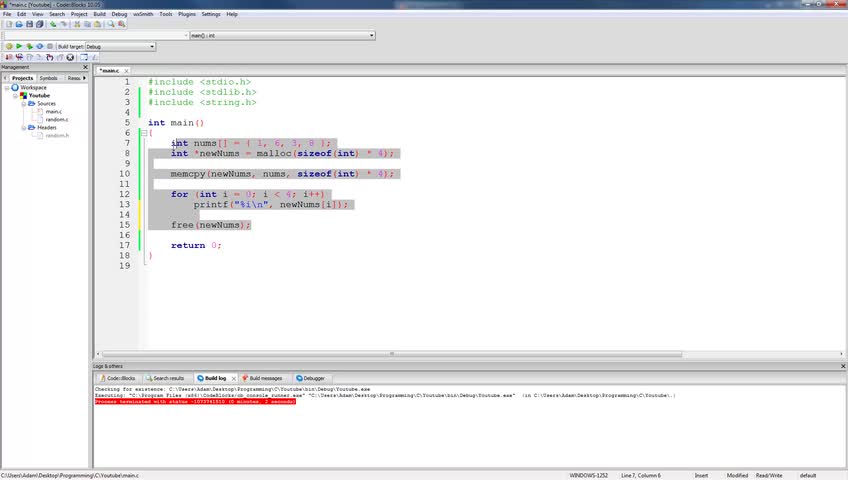Screen dimensions: 848x480
Task: Click the Redo toolbar icon
Action: tap(64, 24)
